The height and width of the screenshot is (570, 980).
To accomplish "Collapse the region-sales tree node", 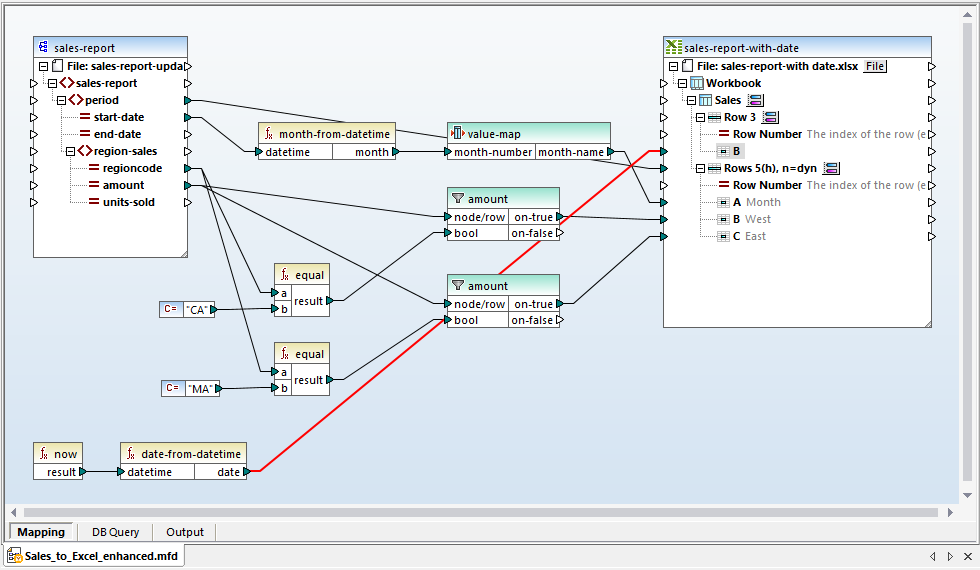I will click(70, 151).
